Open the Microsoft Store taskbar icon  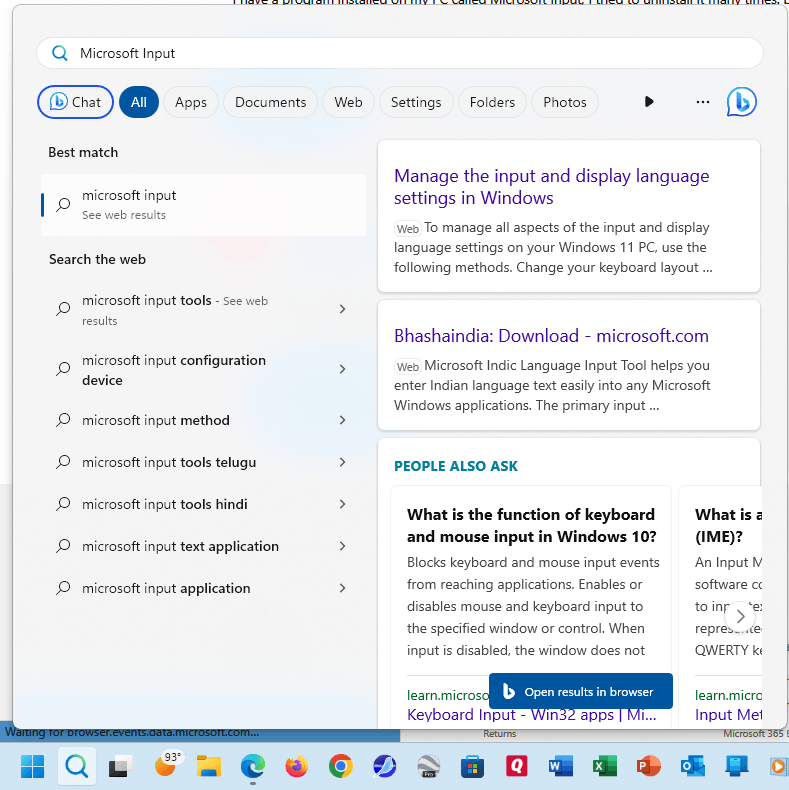click(472, 766)
